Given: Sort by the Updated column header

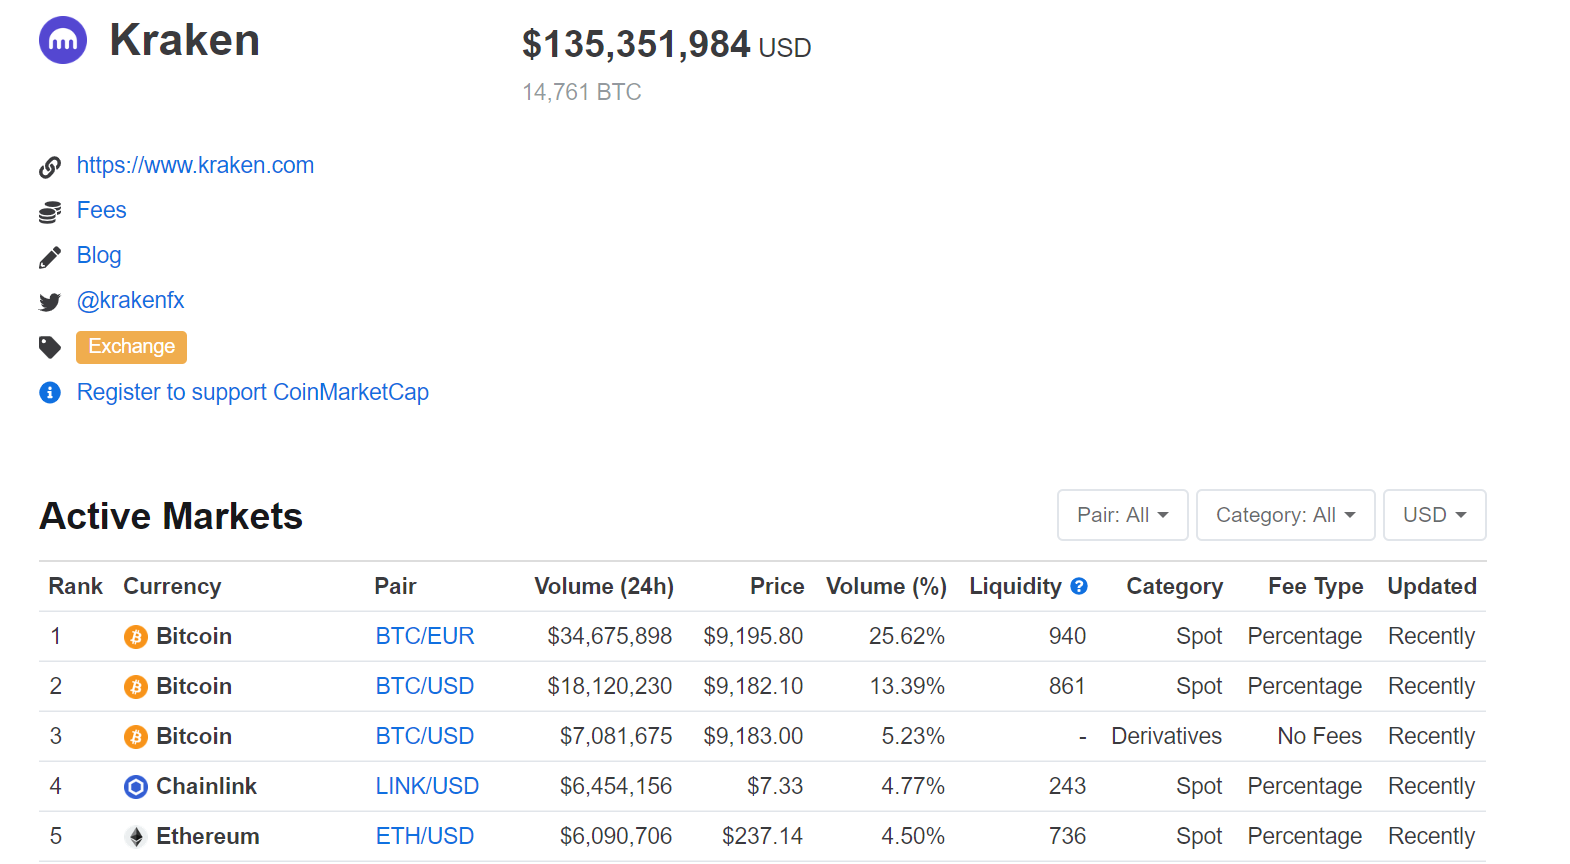Looking at the screenshot, I should 1432,586.
